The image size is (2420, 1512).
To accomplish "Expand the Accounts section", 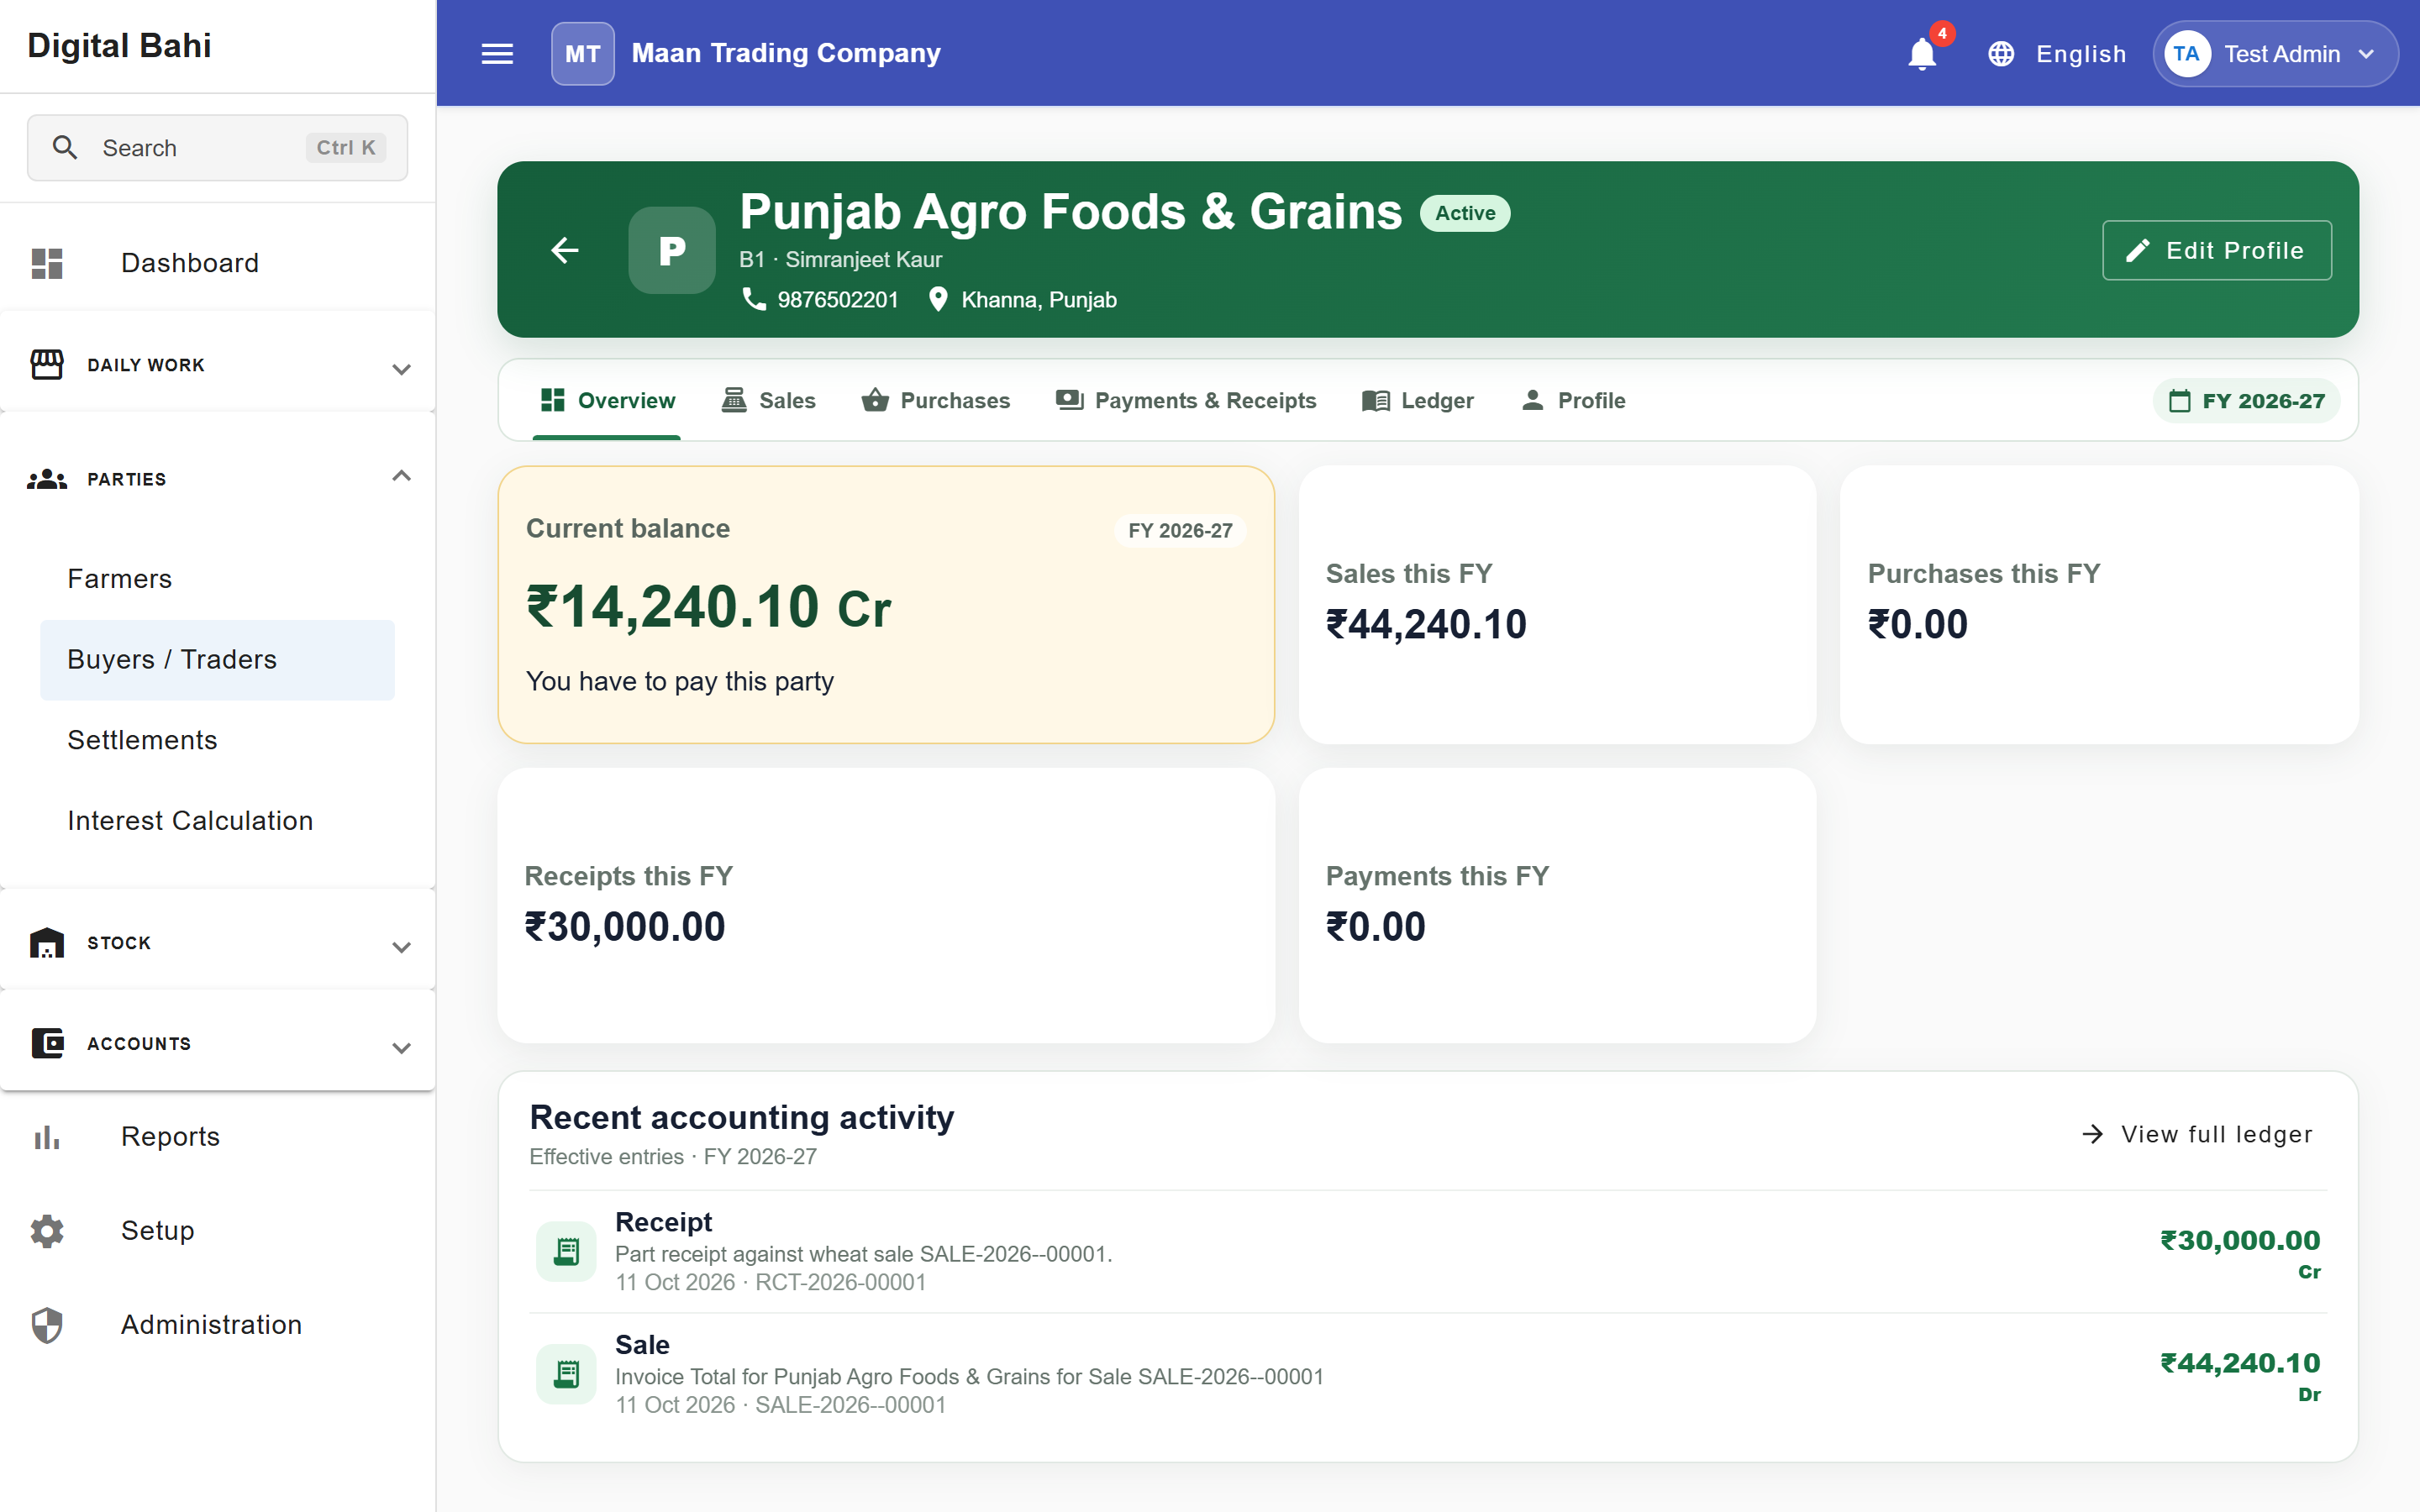I will (218, 1044).
